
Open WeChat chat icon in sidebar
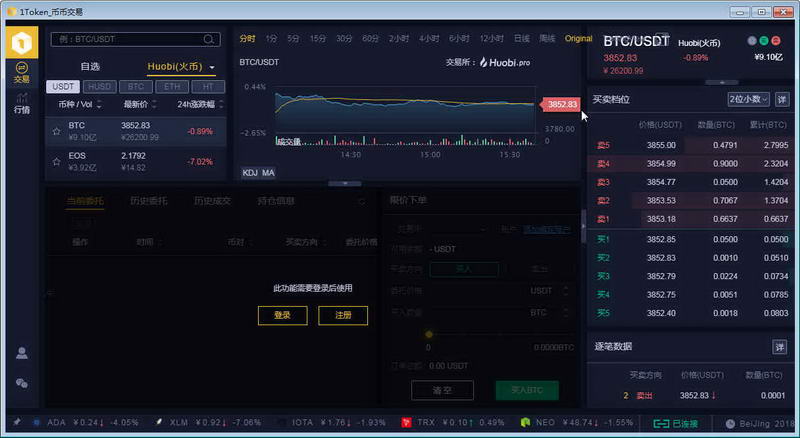tap(21, 383)
